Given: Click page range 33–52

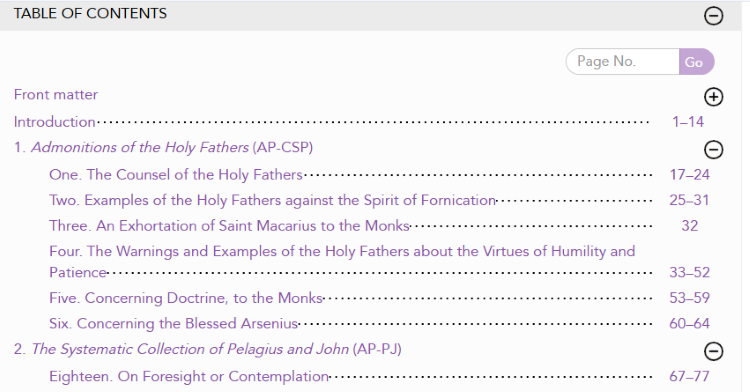Looking at the screenshot, I should 689,272.
